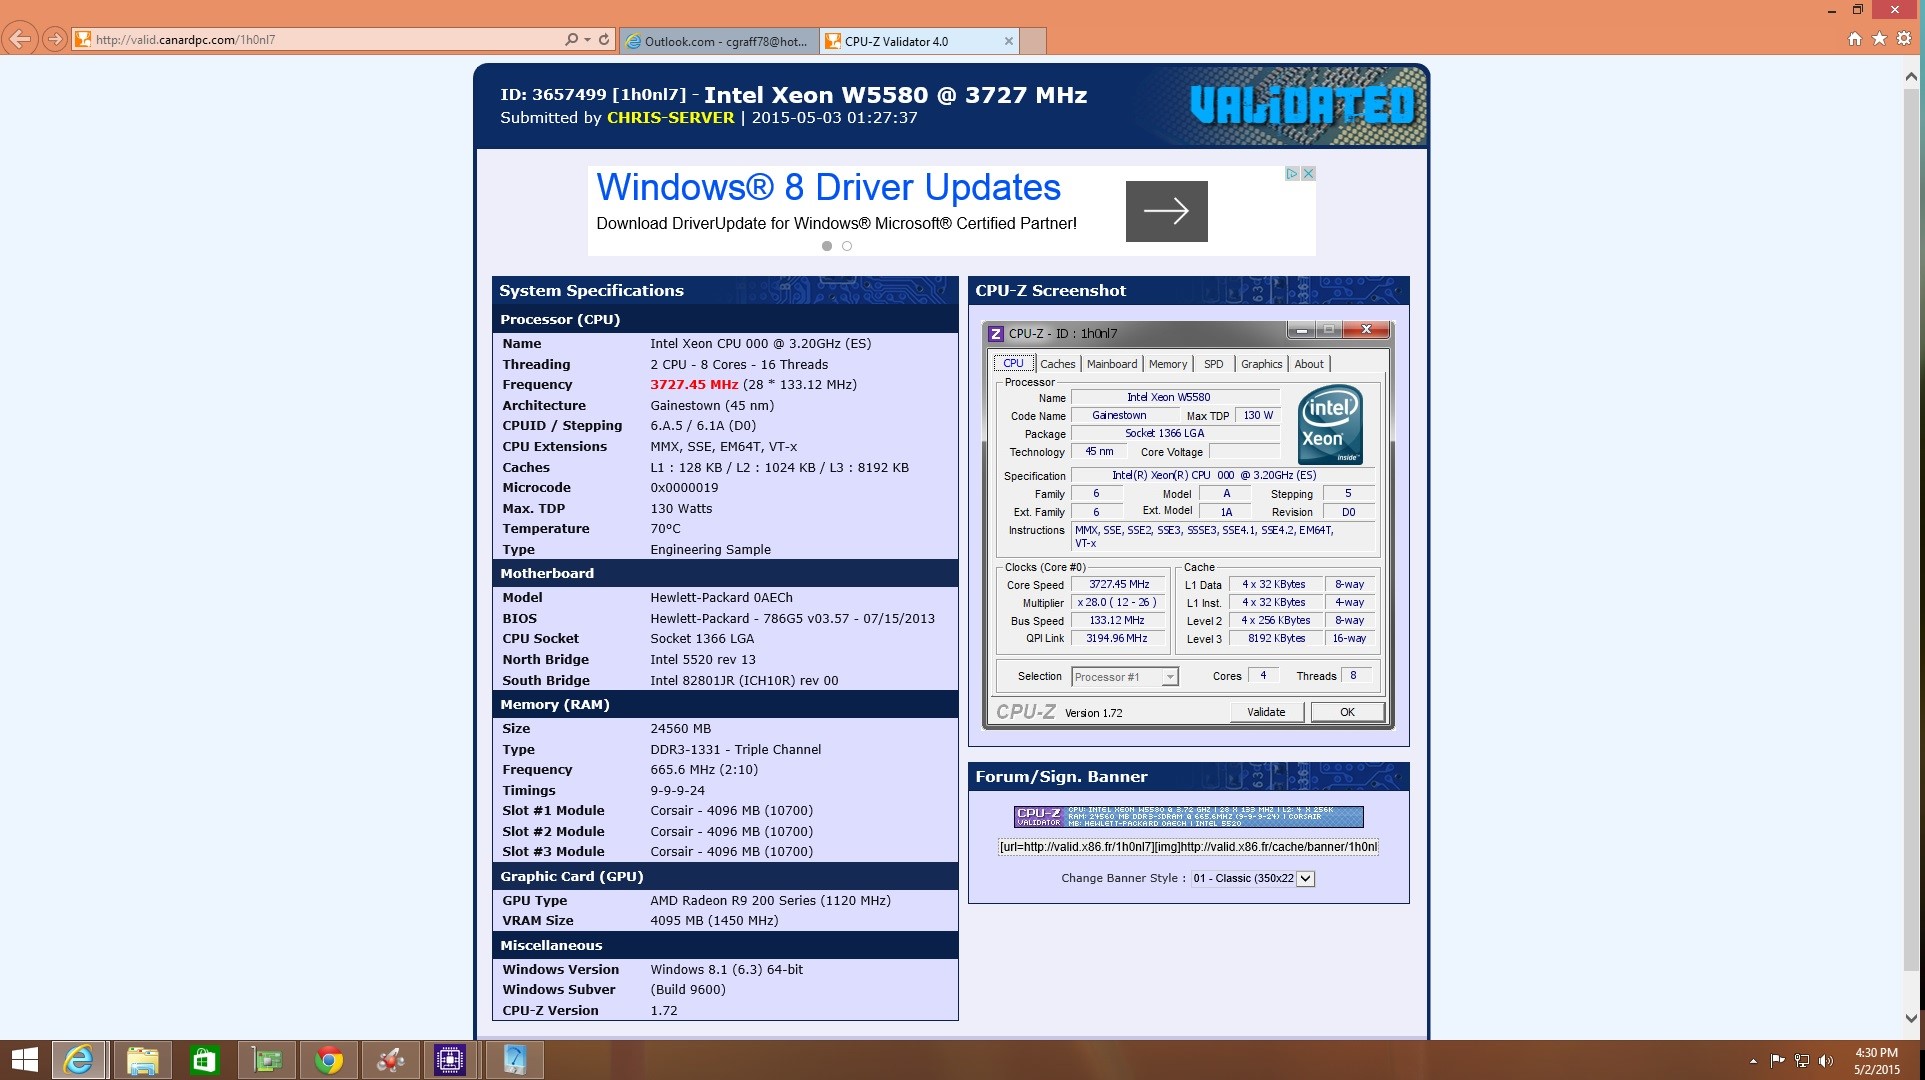Open the browser Tools gear icon
Screen dimensions: 1925x1080
1904,39
